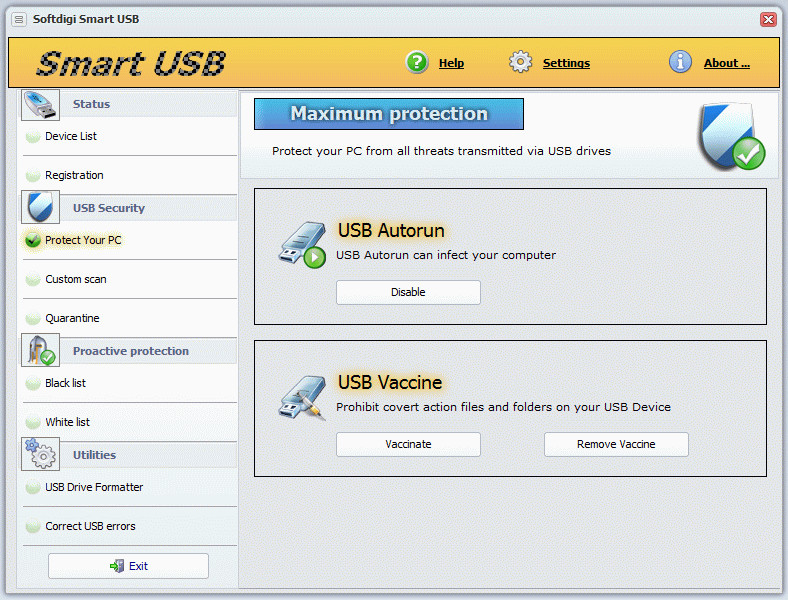The height and width of the screenshot is (600, 788).
Task: Click the Proactive protection knight icon
Action: click(x=40, y=350)
